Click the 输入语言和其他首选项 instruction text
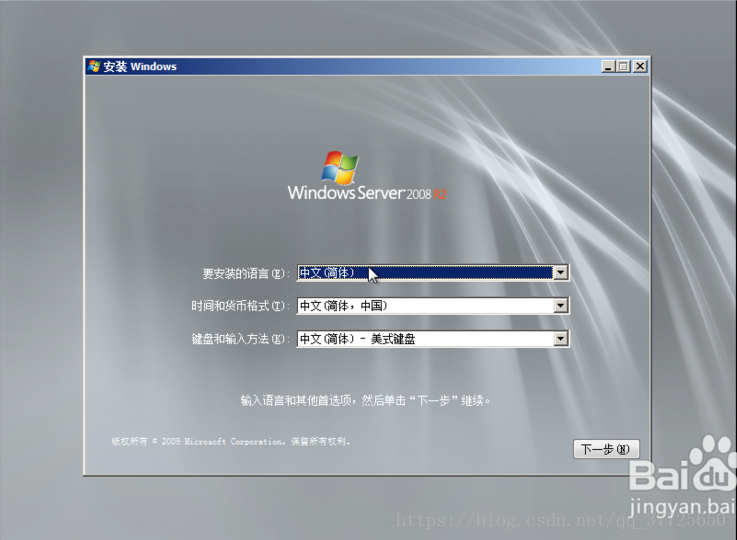The width and height of the screenshot is (737, 540). (365, 400)
